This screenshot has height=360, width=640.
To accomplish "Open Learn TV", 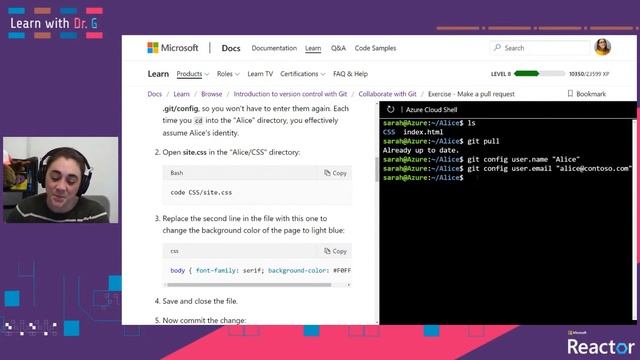I will [260, 74].
